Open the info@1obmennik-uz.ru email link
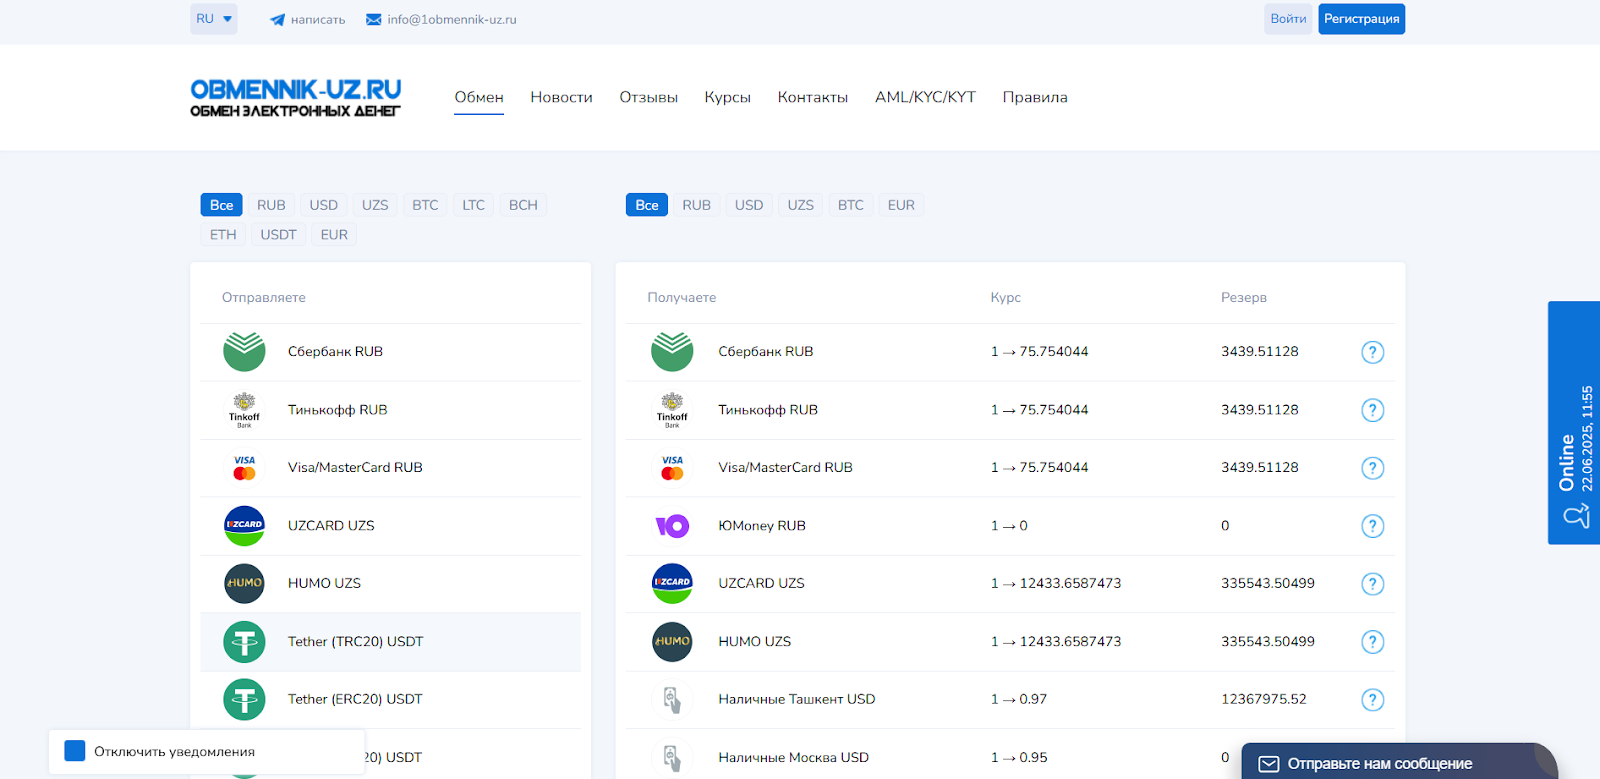Viewport: 1600px width, 779px height. 452,20
